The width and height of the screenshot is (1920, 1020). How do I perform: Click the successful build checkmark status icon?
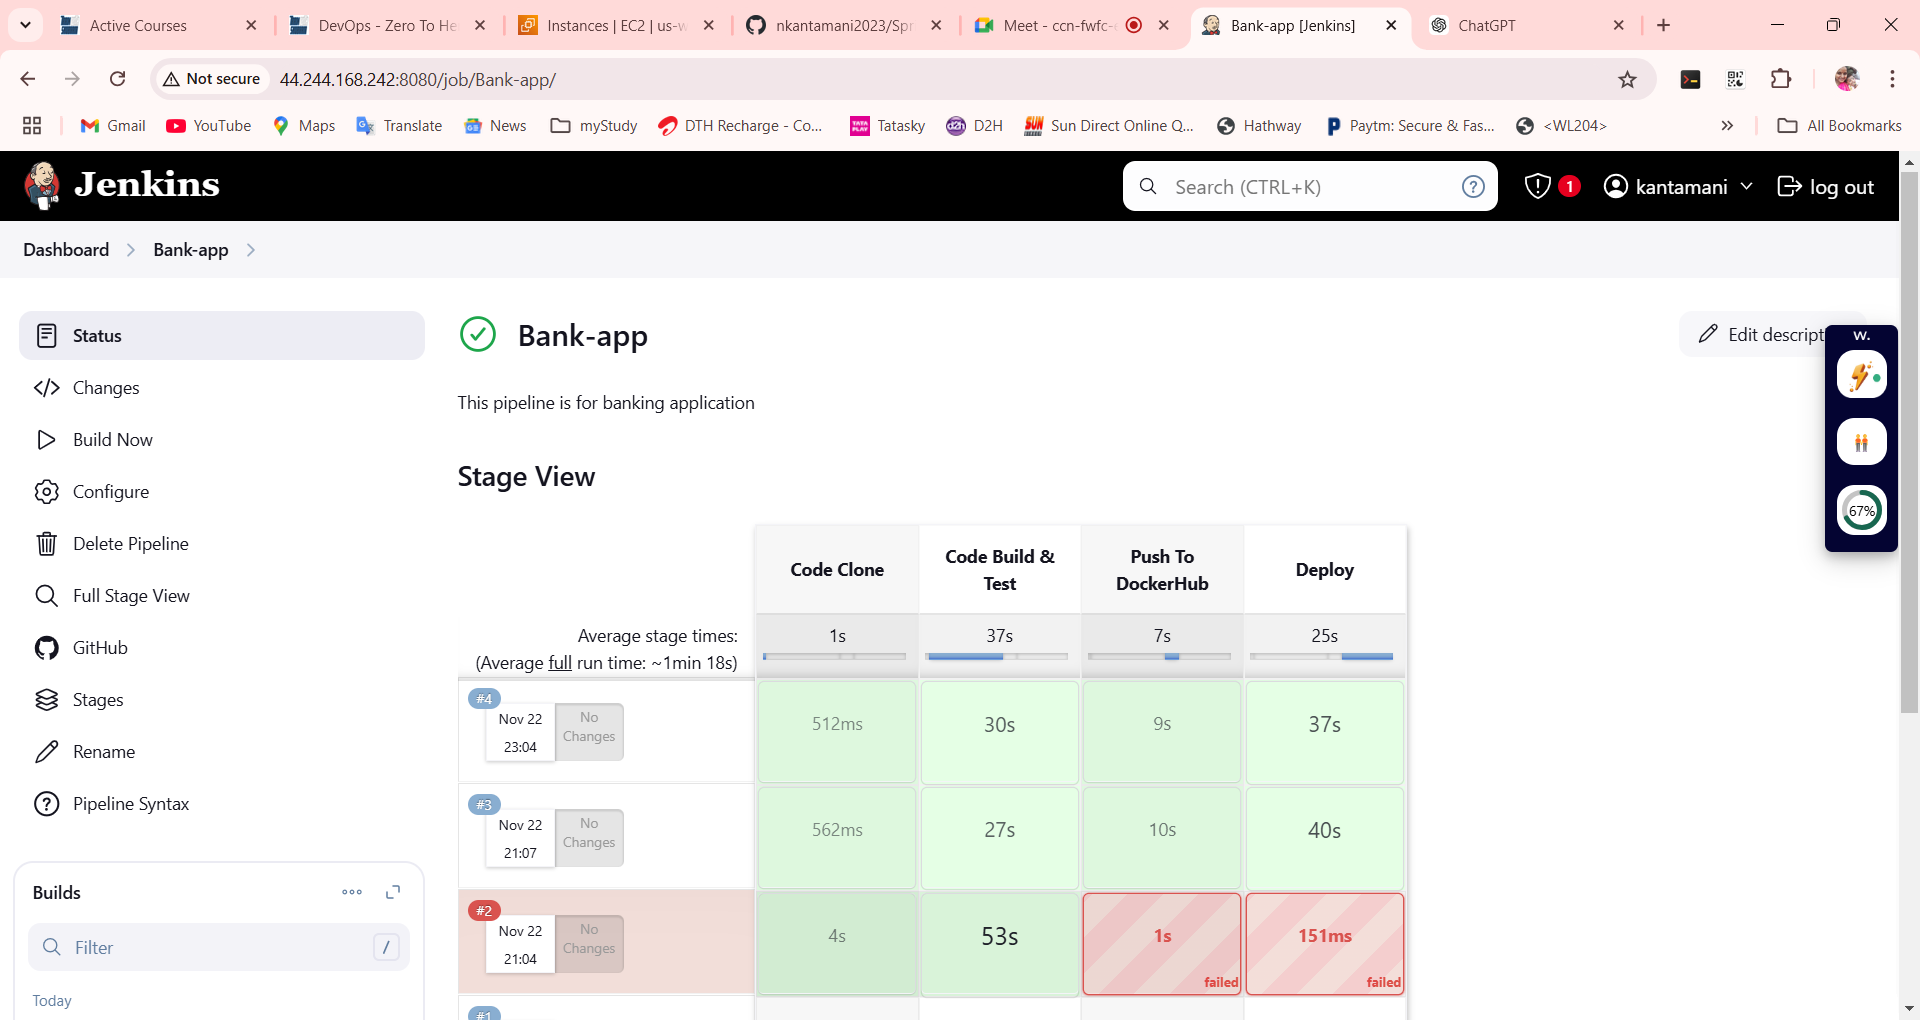pyautogui.click(x=478, y=335)
